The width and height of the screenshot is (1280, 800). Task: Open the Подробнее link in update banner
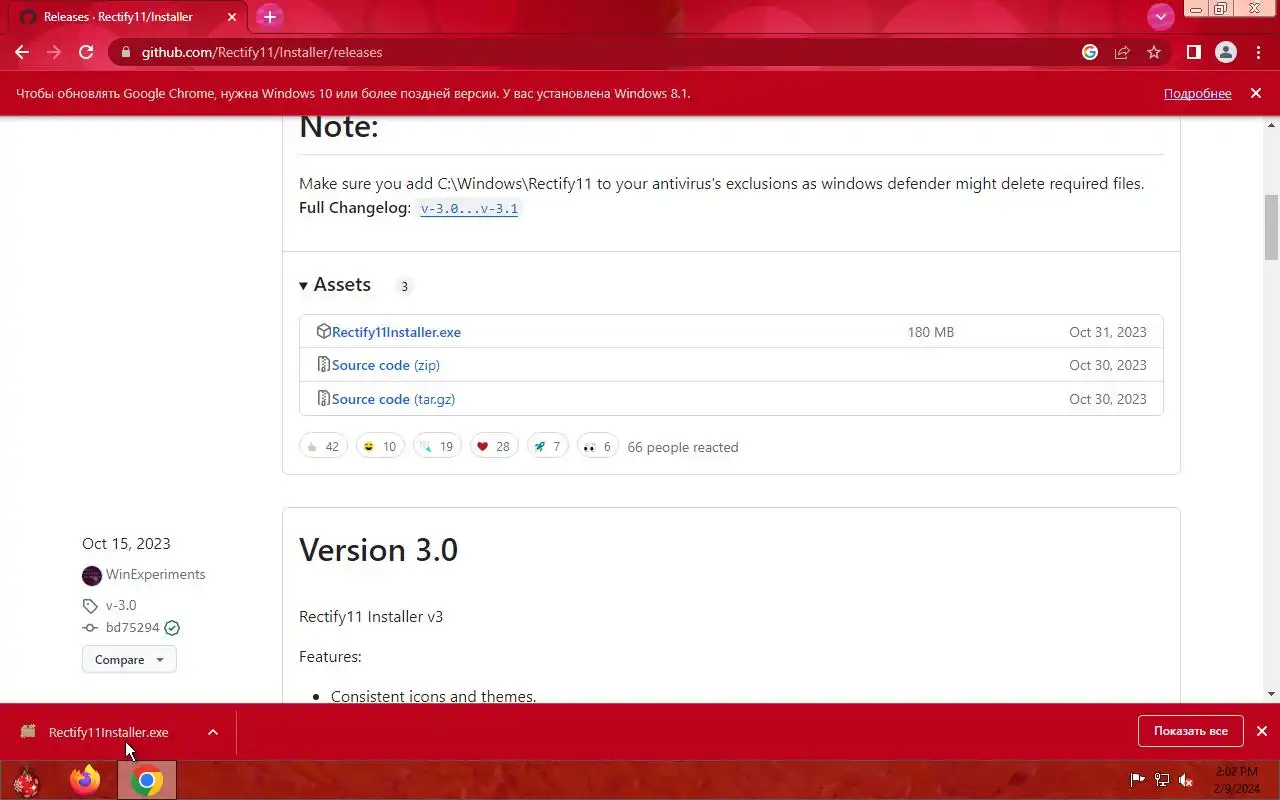point(1197,93)
